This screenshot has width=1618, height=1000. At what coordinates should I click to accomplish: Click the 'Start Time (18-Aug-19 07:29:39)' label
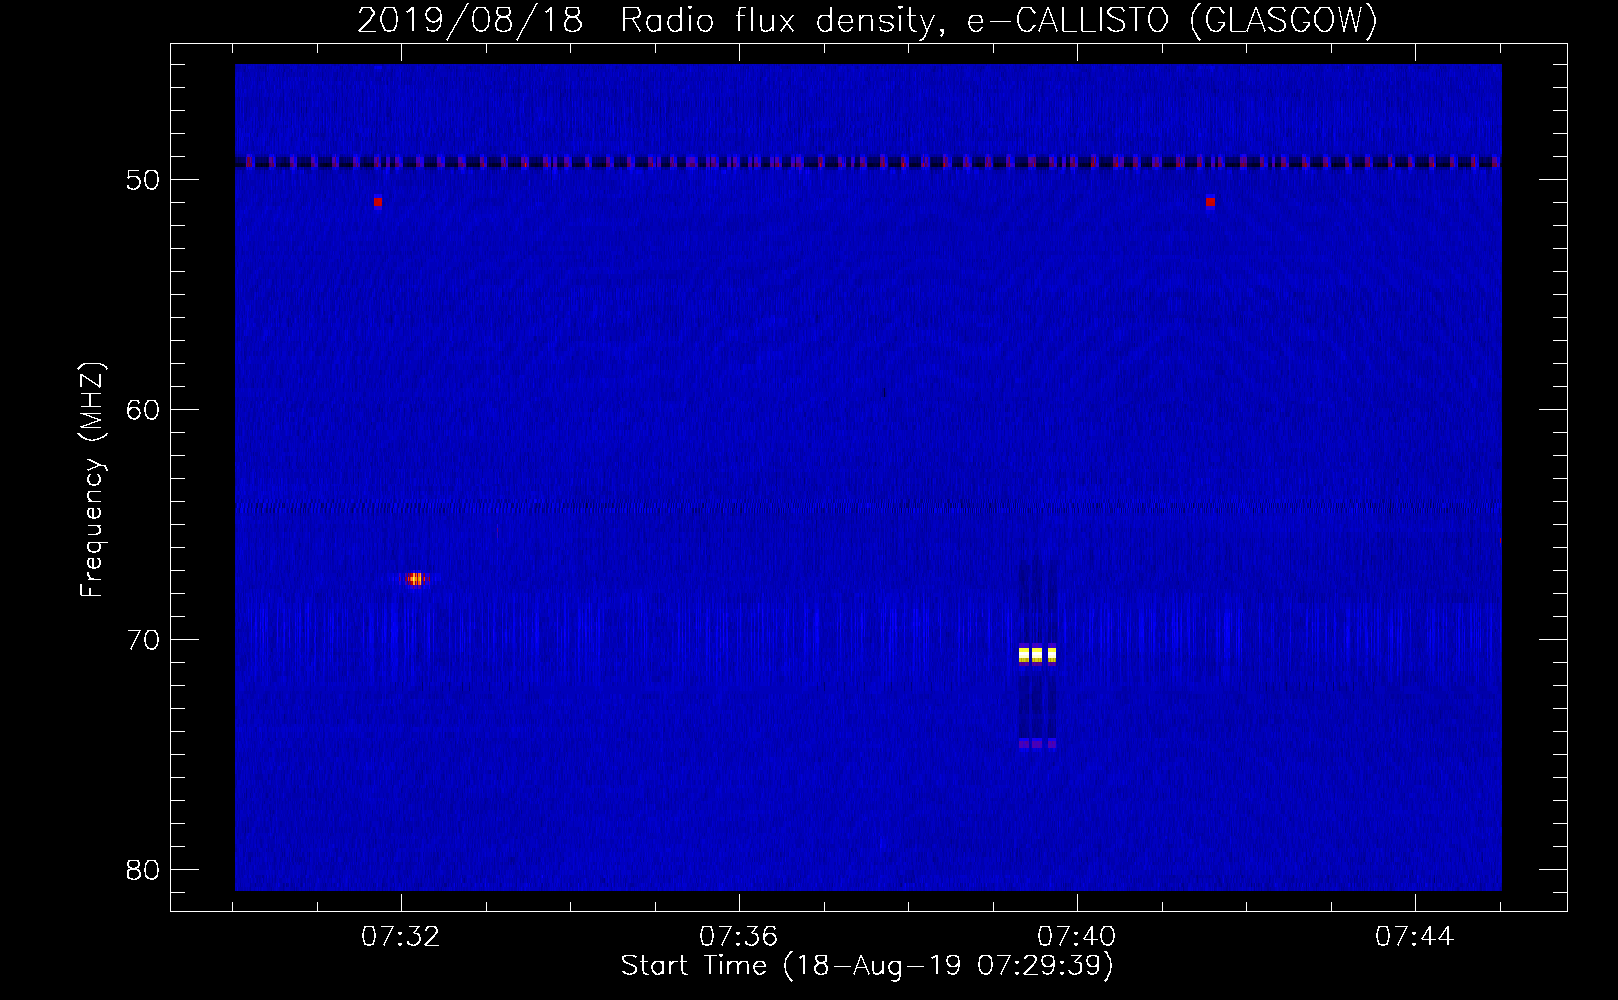click(x=867, y=966)
